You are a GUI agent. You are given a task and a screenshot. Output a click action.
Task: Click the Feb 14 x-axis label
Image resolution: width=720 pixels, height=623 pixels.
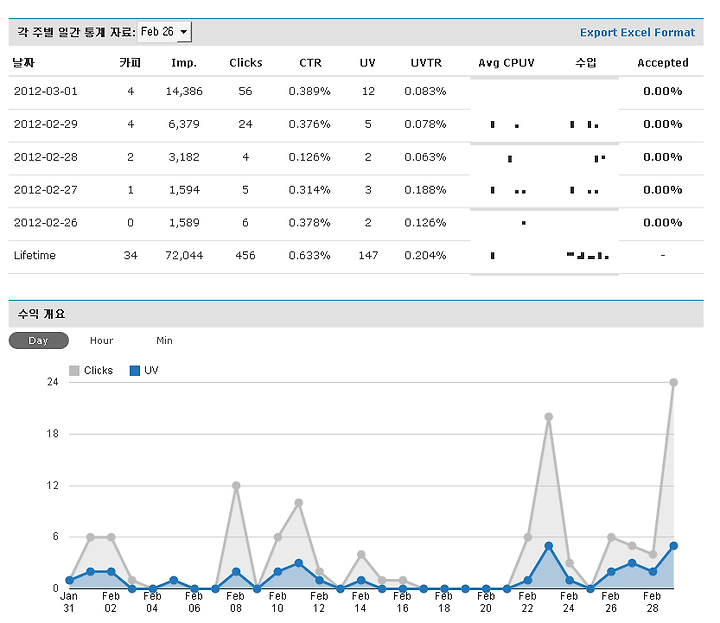coord(361,602)
